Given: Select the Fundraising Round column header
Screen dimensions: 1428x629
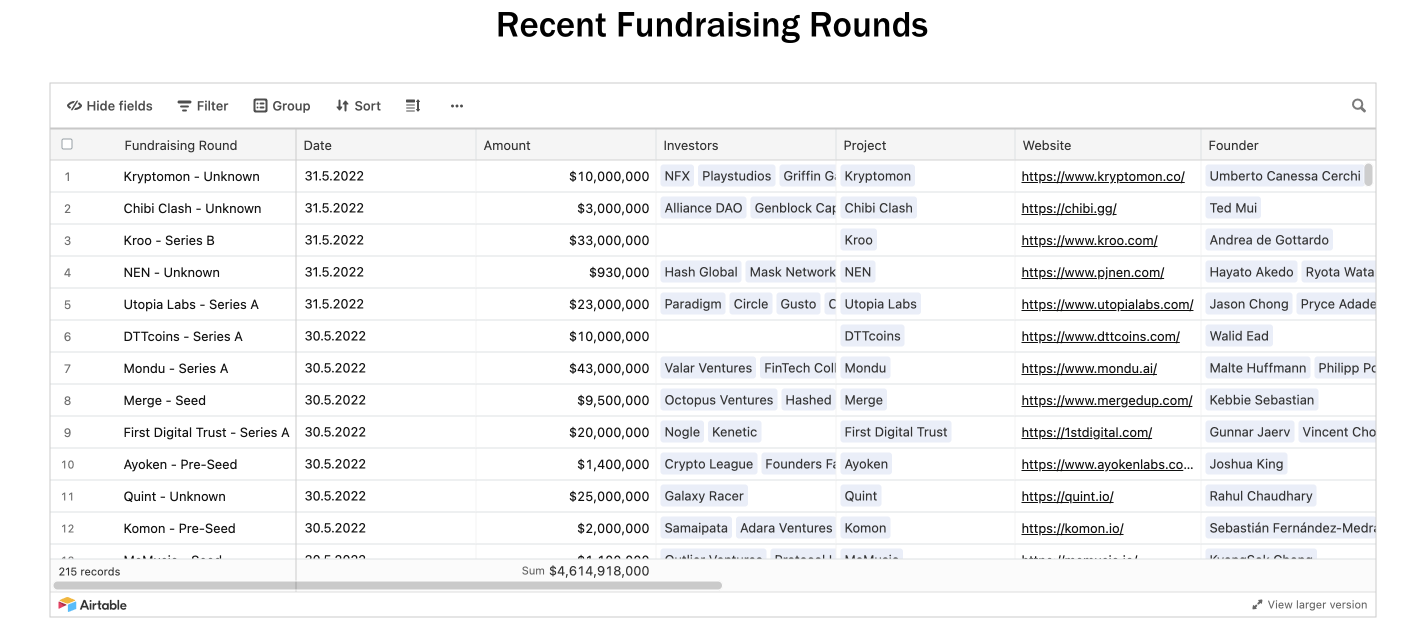Looking at the screenshot, I should (x=181, y=145).
